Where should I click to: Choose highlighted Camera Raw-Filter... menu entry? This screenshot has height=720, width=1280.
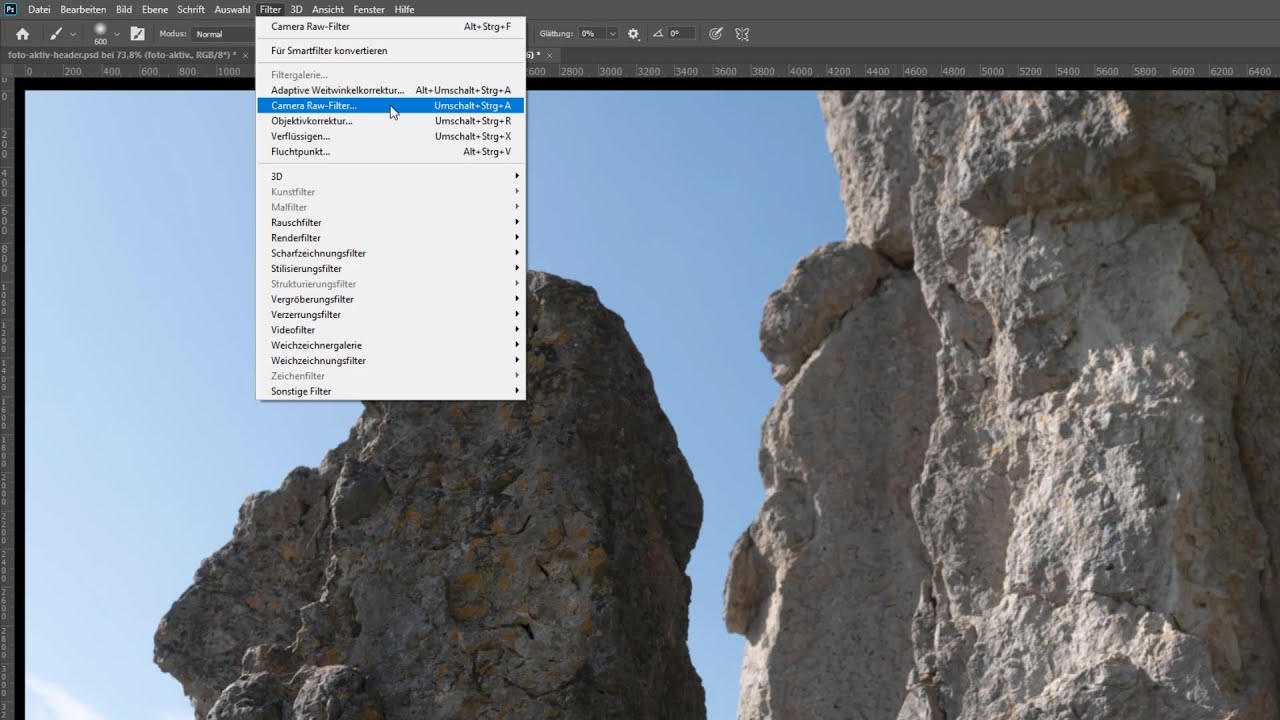[x=390, y=105]
